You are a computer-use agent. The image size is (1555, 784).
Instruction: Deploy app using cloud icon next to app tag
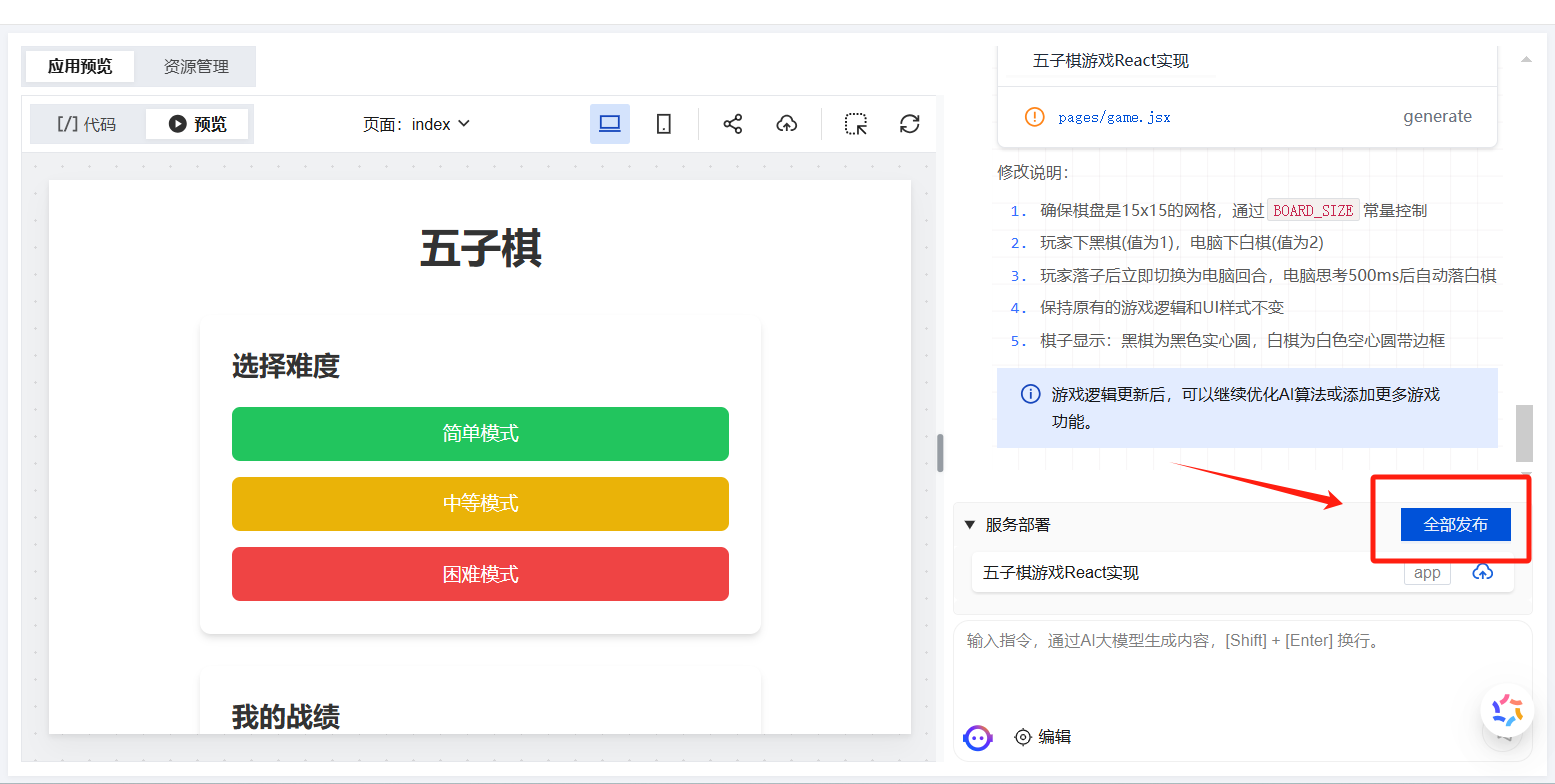pyautogui.click(x=1483, y=572)
